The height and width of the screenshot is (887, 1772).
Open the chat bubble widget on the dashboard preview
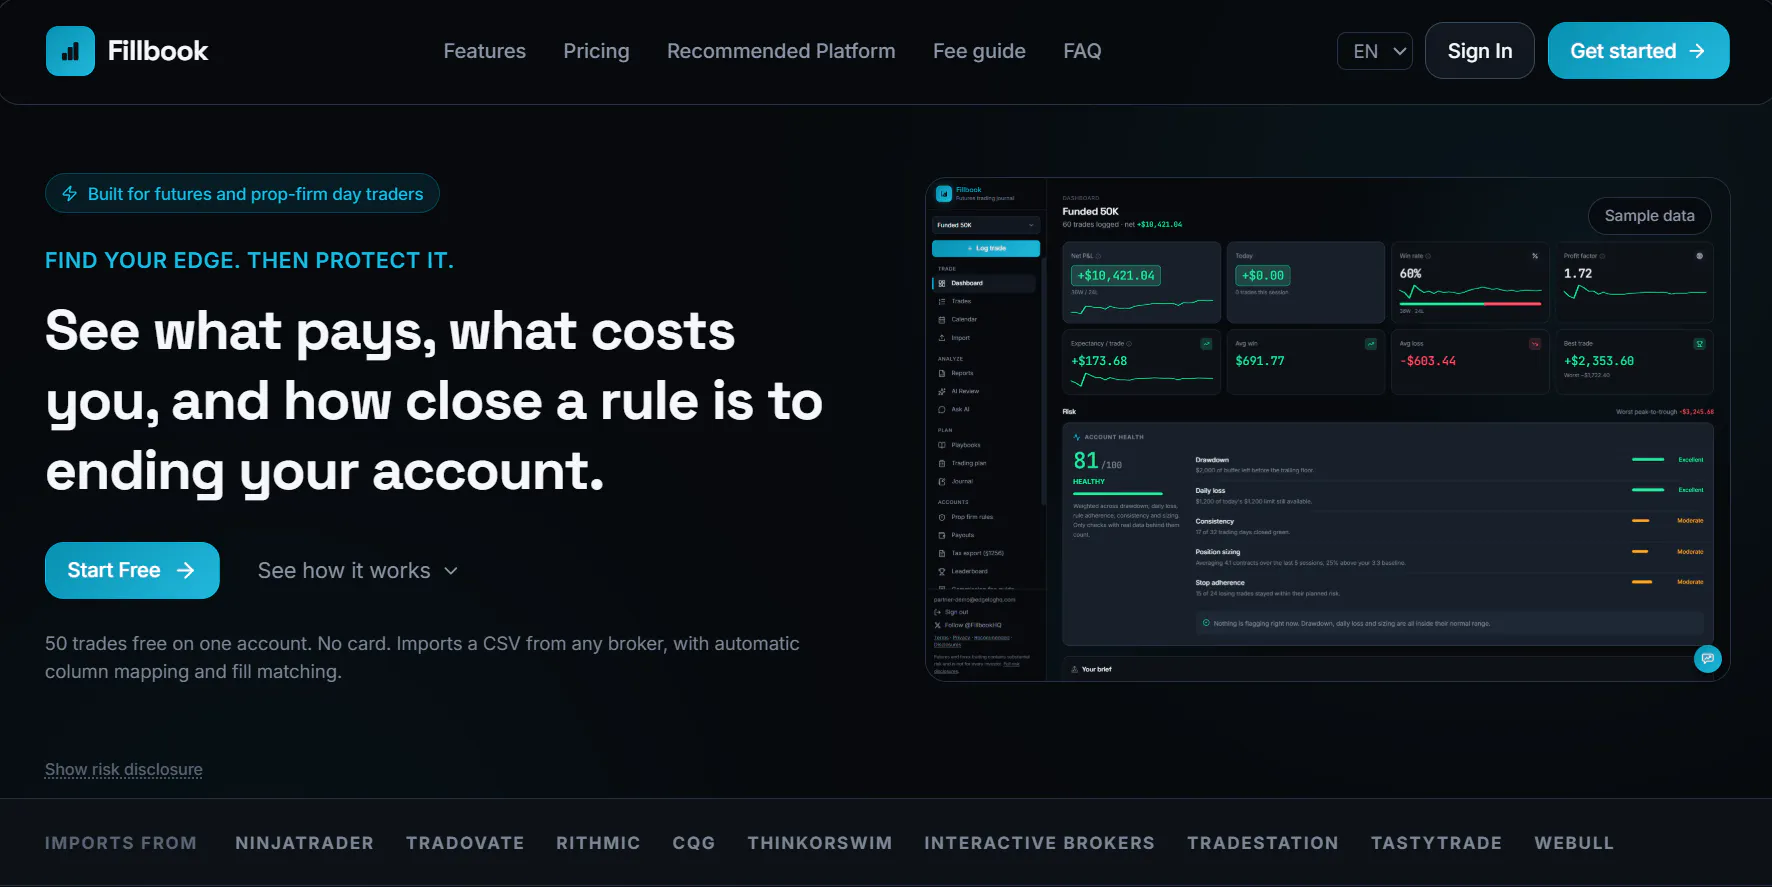(1708, 659)
